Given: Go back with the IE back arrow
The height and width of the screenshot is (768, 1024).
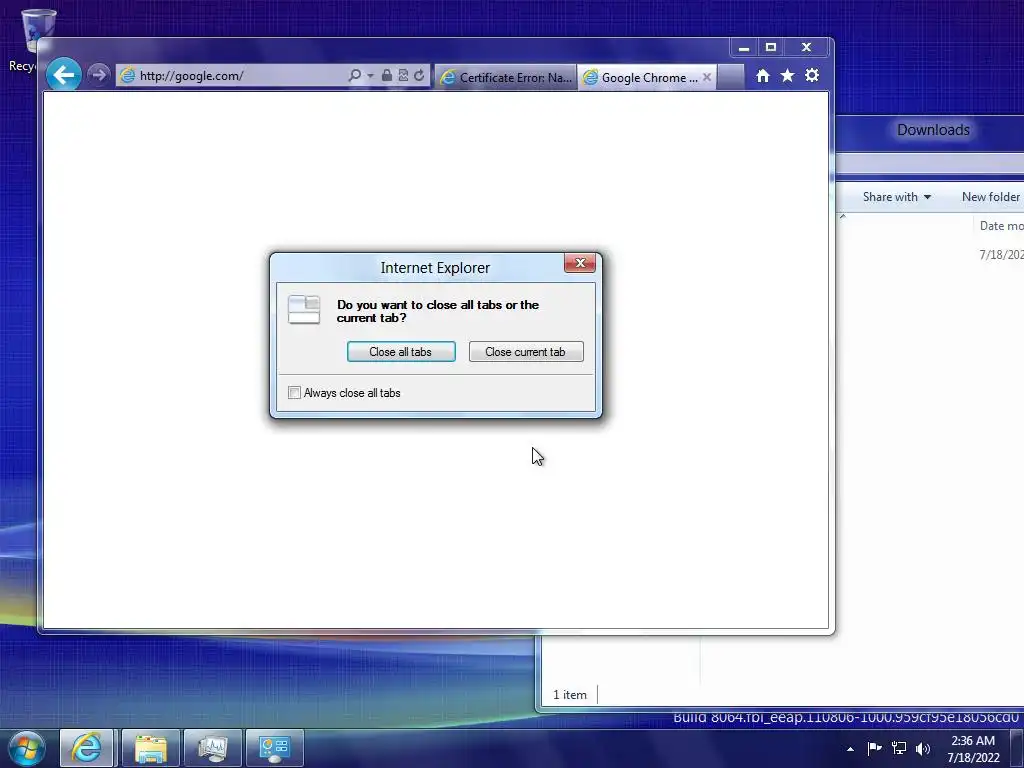Looking at the screenshot, I should (x=63, y=75).
